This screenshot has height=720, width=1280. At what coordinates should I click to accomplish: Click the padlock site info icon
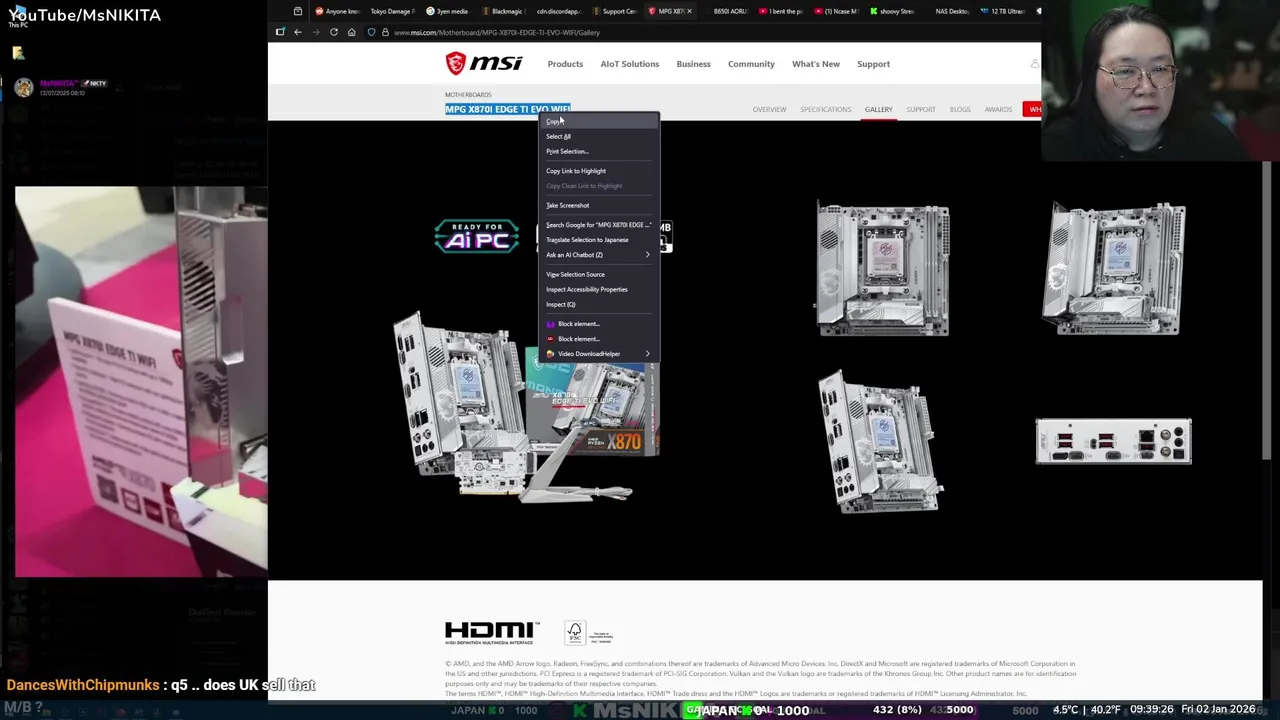385,32
